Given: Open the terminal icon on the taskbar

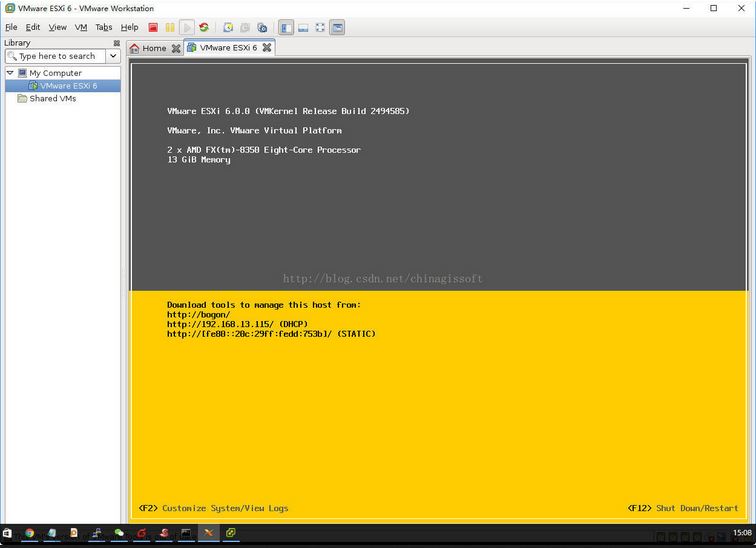Looking at the screenshot, I should 186,533.
